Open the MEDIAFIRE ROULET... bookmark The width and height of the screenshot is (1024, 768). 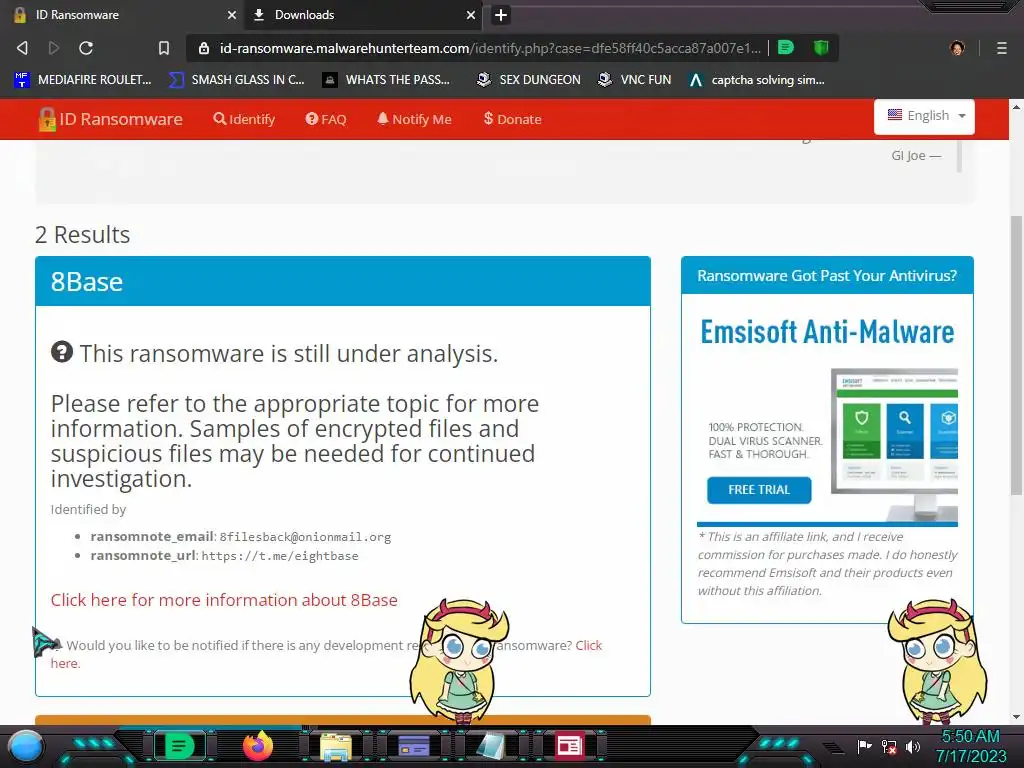(x=83, y=80)
